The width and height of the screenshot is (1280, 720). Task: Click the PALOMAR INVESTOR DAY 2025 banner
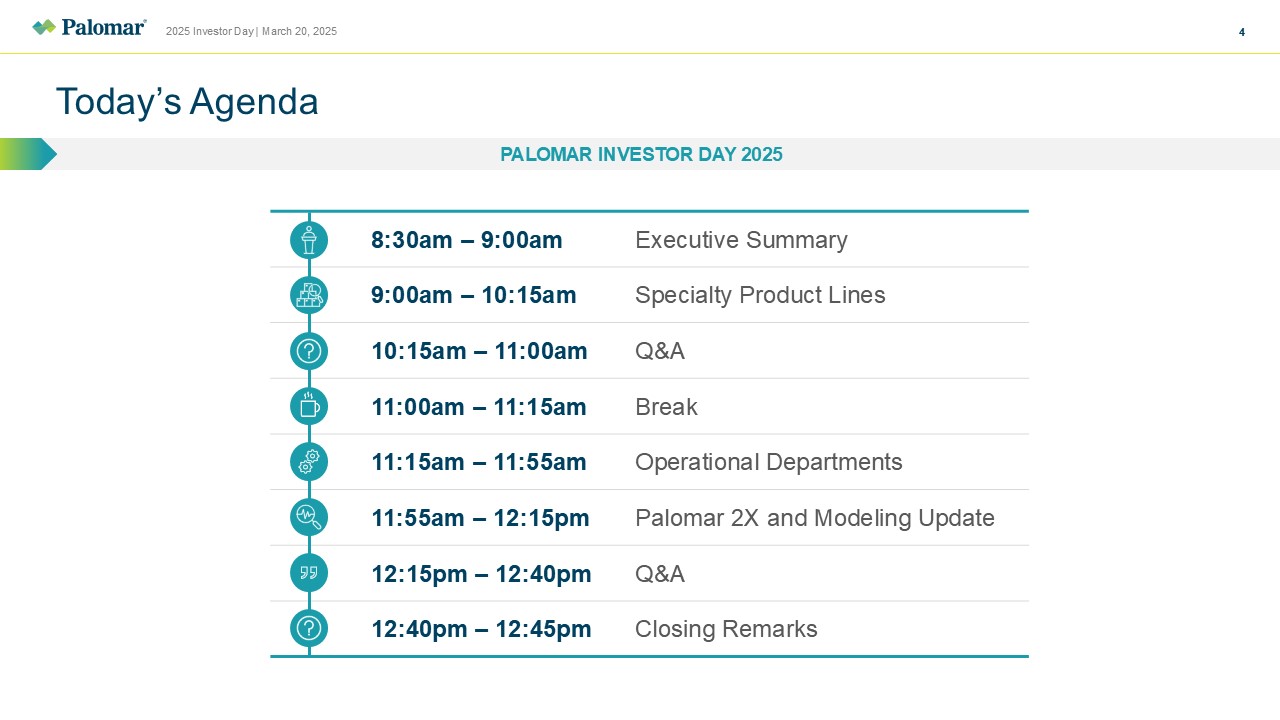(641, 154)
